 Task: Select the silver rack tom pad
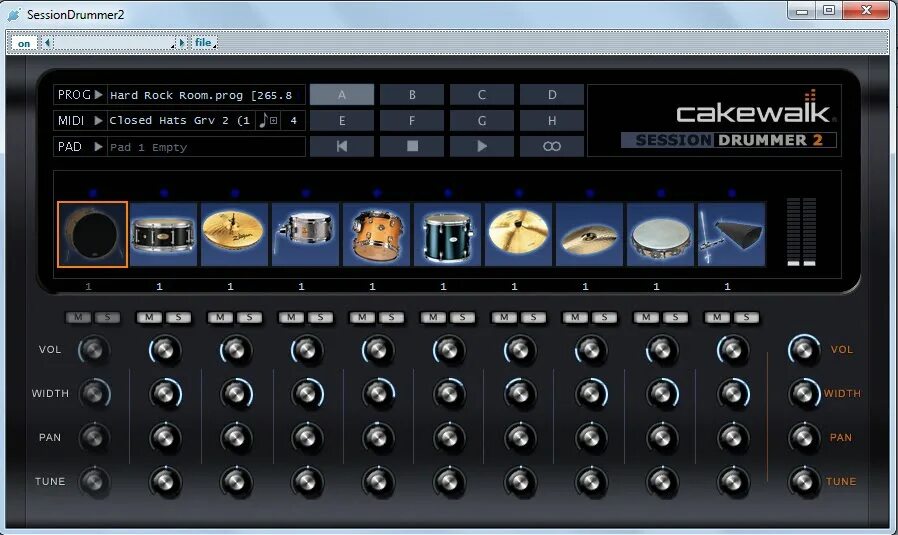306,234
